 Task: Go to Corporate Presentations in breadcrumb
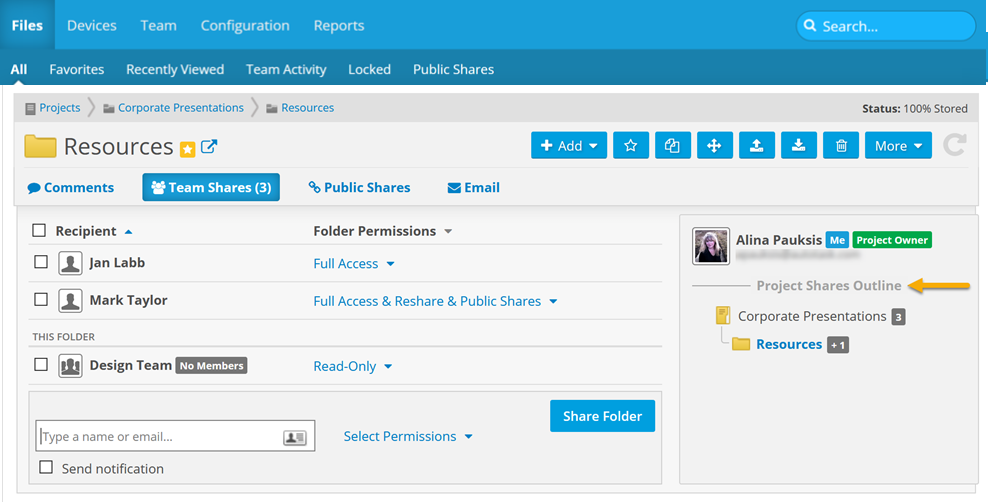[x=180, y=108]
